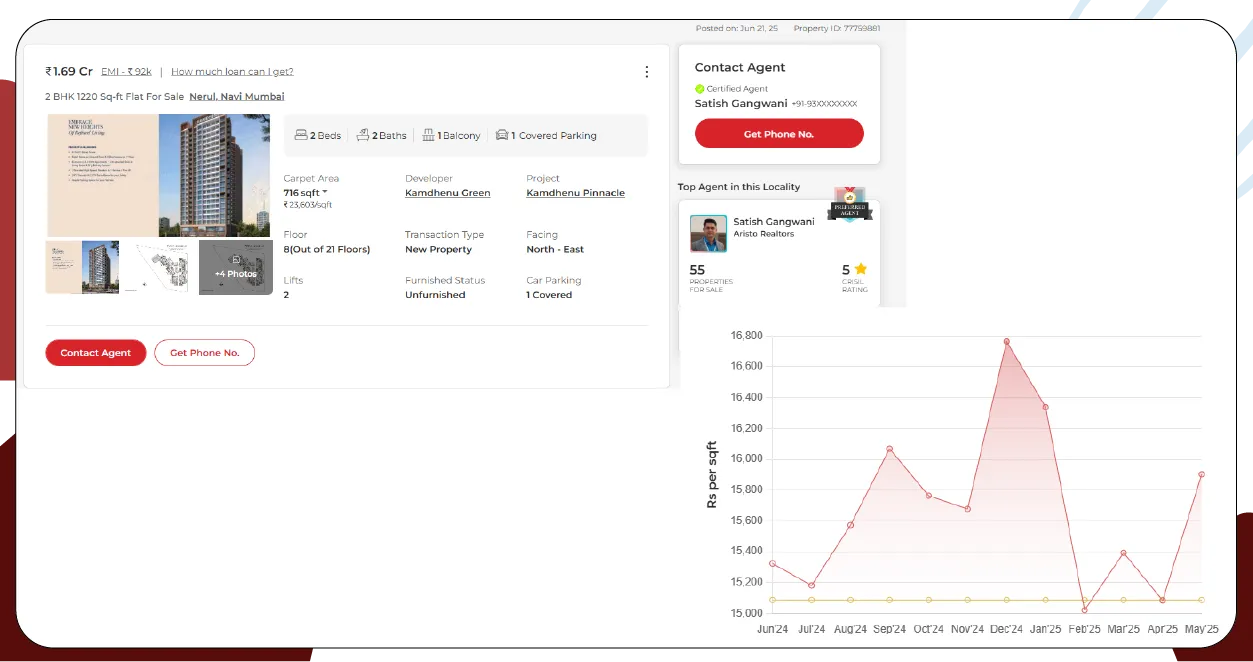Open the Kamdhenu Green developer link
This screenshot has width=1253, height=662.
click(447, 193)
